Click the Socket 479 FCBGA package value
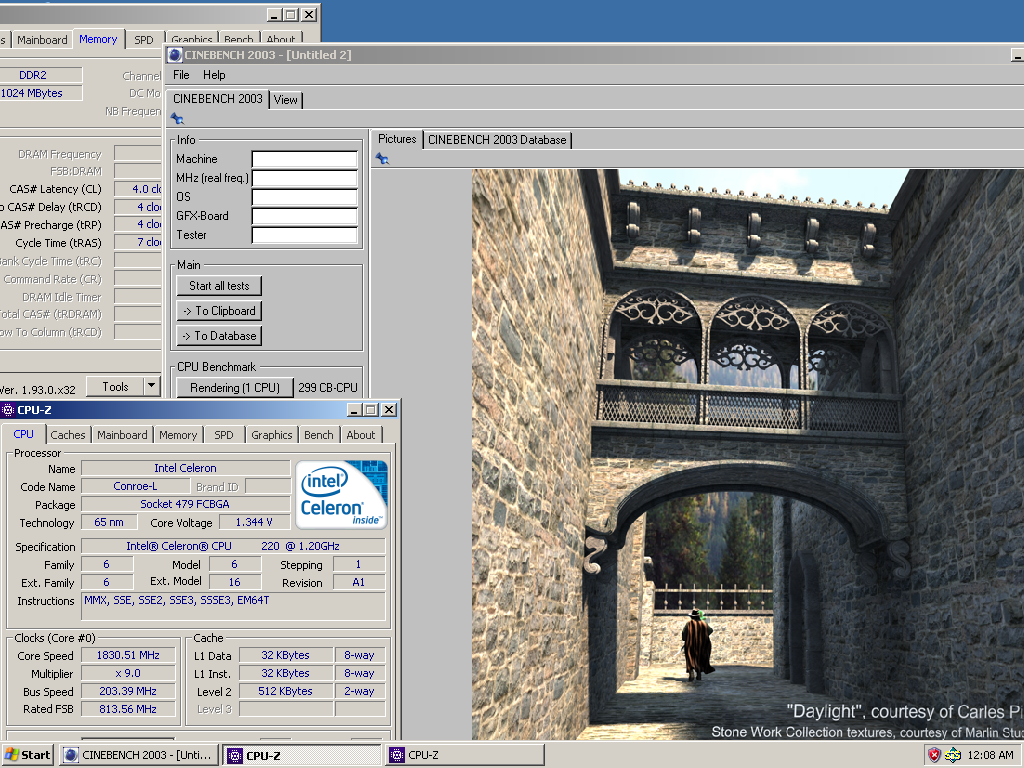The image size is (1024, 768). tap(185, 504)
